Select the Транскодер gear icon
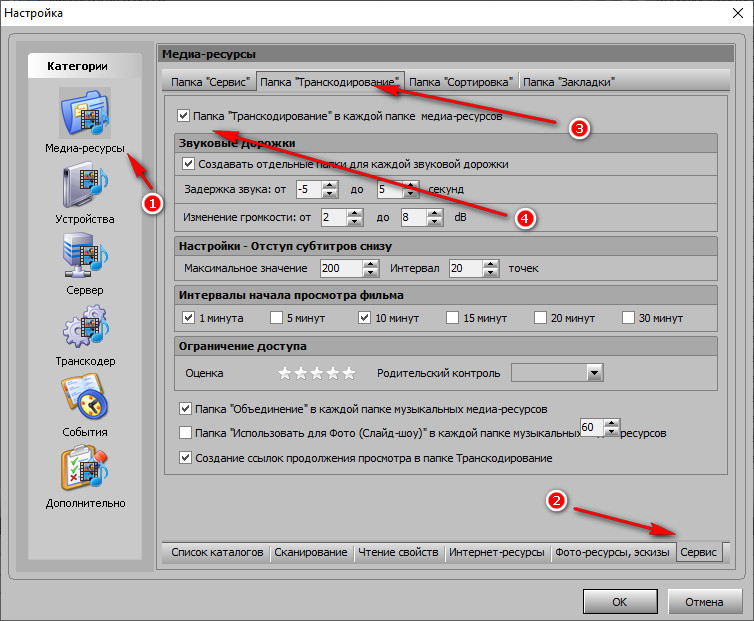Viewport: 754px width, 621px height. coord(84,329)
